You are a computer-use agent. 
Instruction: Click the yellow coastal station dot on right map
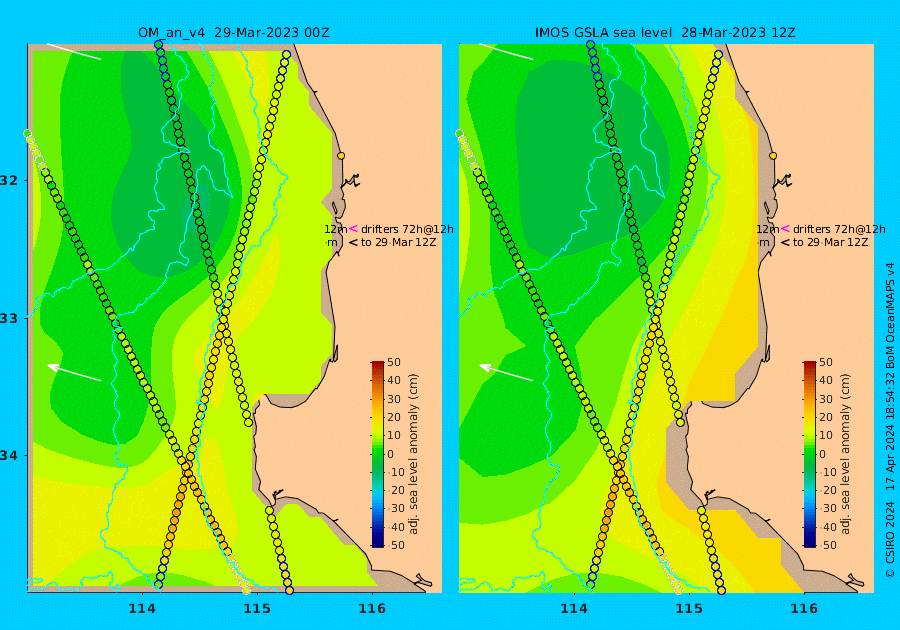tap(773, 155)
